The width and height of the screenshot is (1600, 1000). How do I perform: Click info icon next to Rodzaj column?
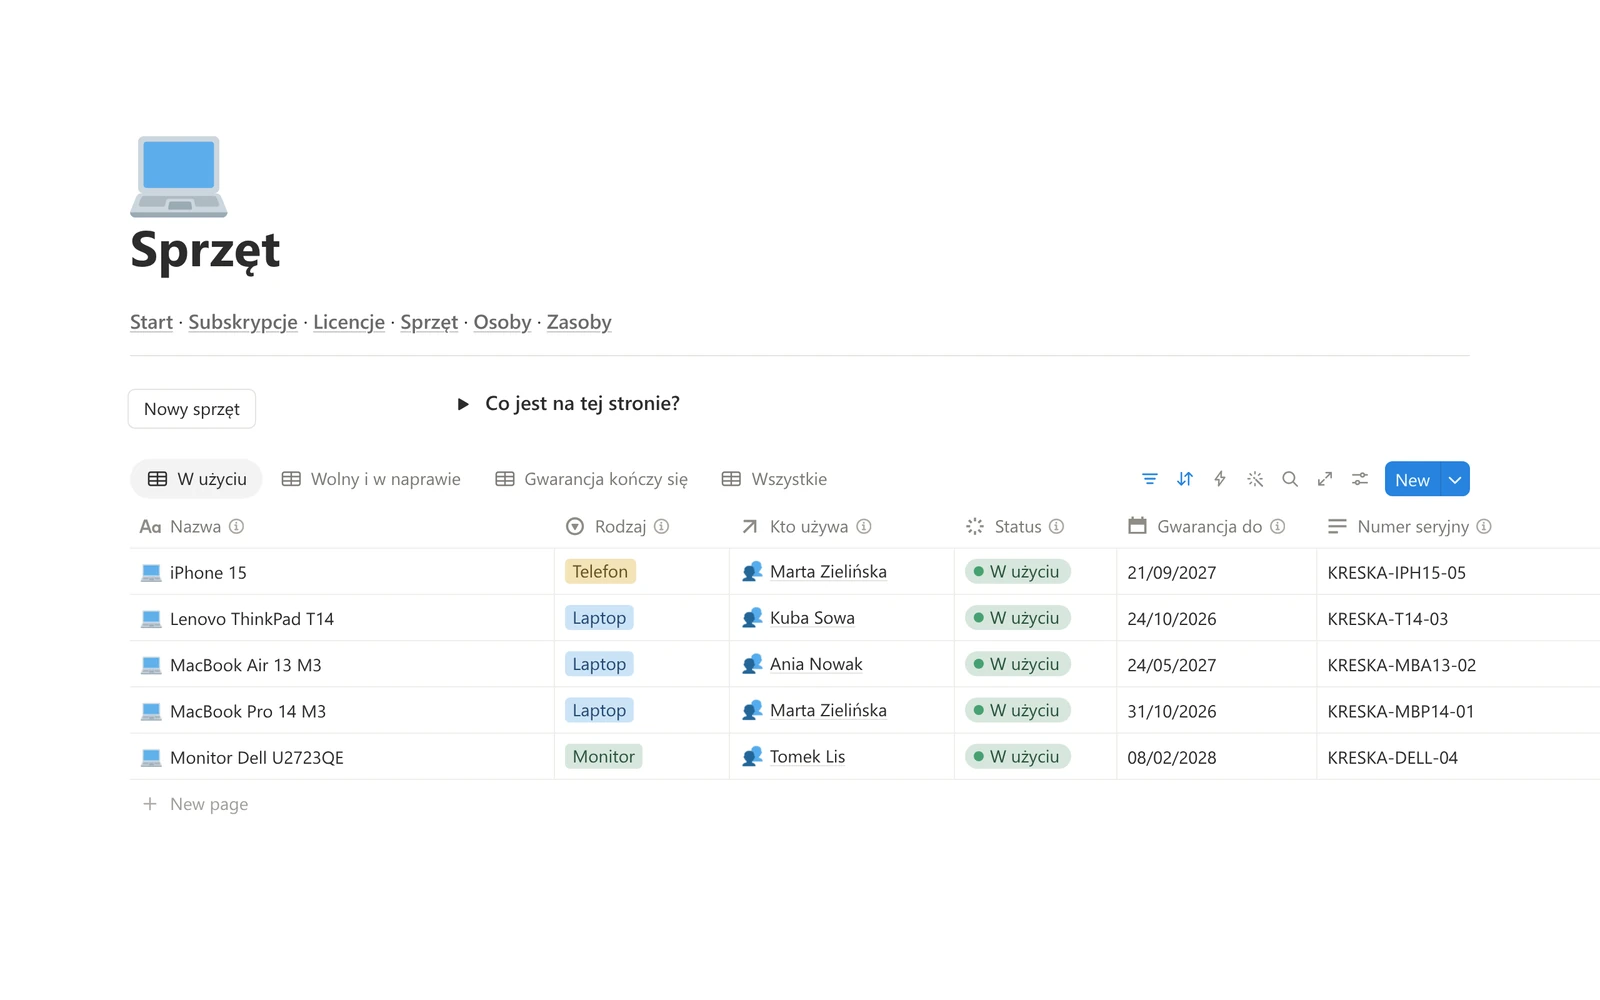(x=661, y=526)
